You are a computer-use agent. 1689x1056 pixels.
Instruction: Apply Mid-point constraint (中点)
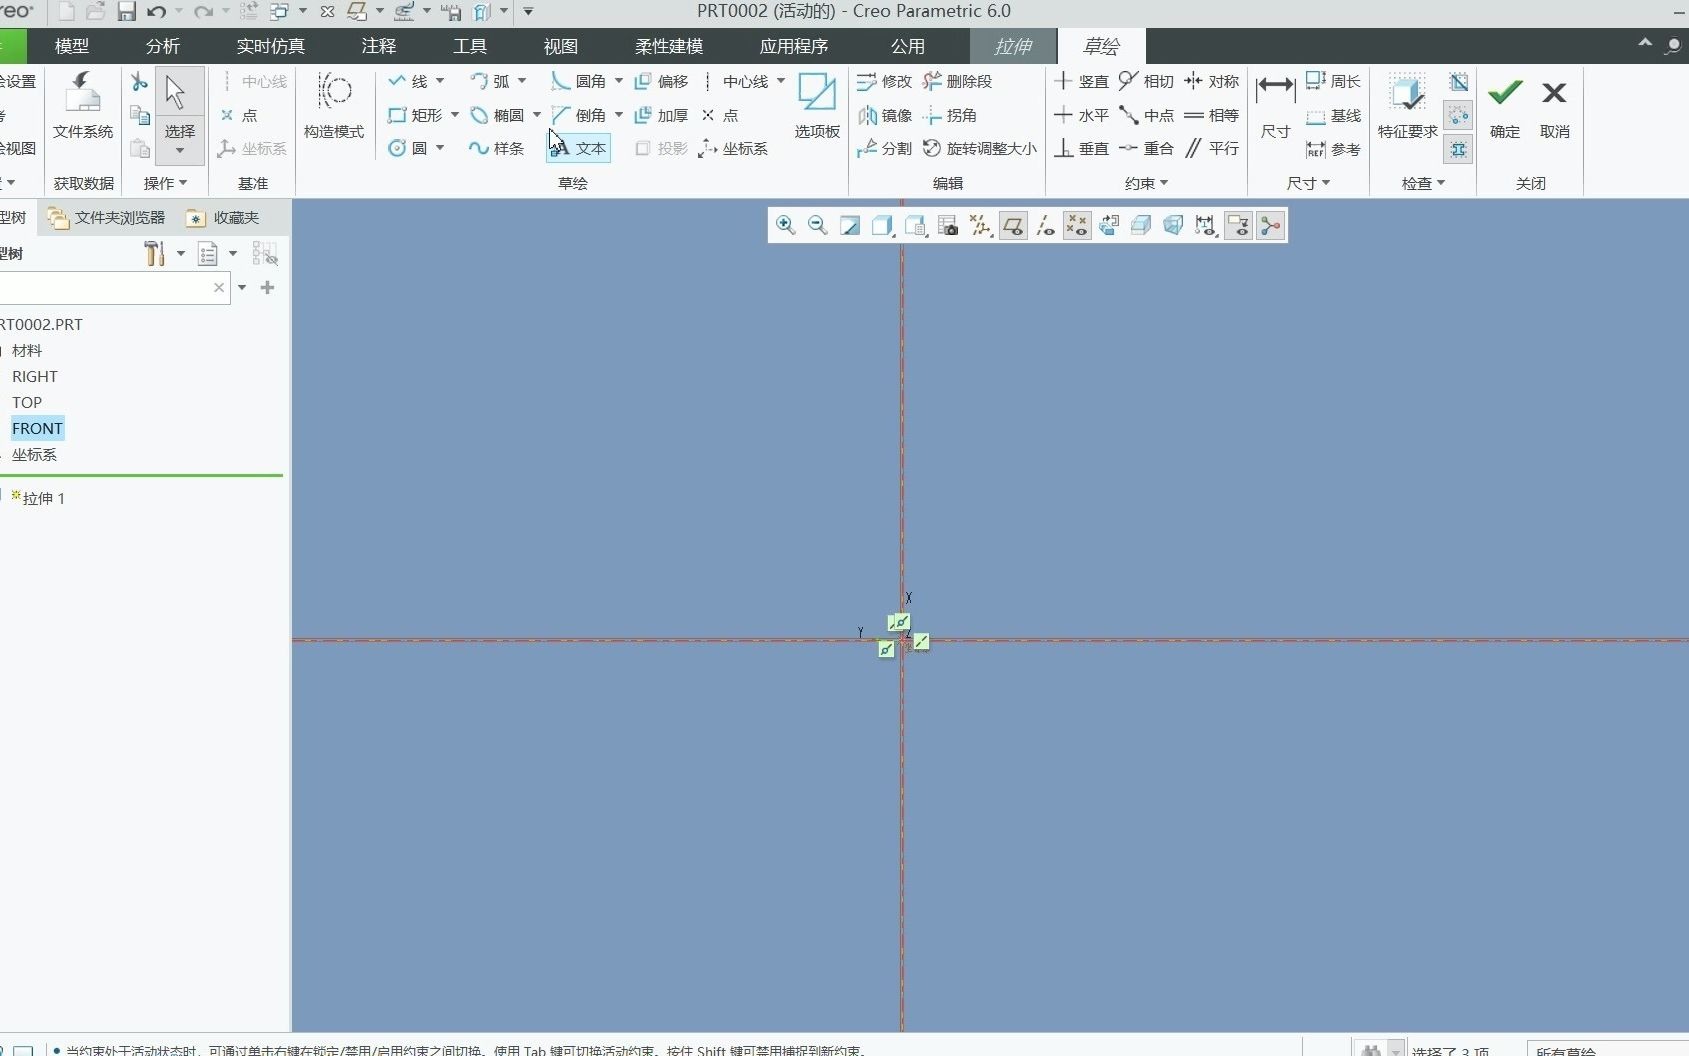[1146, 115]
